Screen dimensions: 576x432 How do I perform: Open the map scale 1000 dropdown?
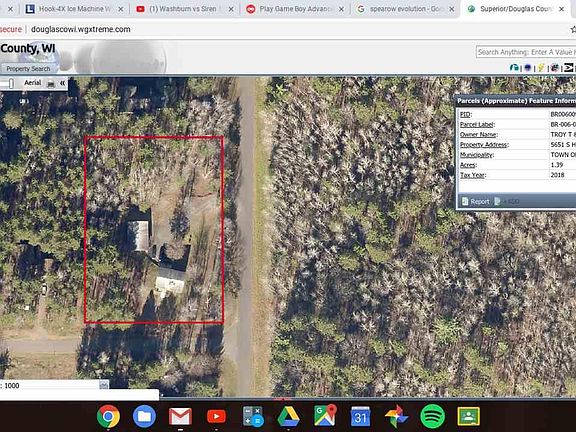[104, 385]
